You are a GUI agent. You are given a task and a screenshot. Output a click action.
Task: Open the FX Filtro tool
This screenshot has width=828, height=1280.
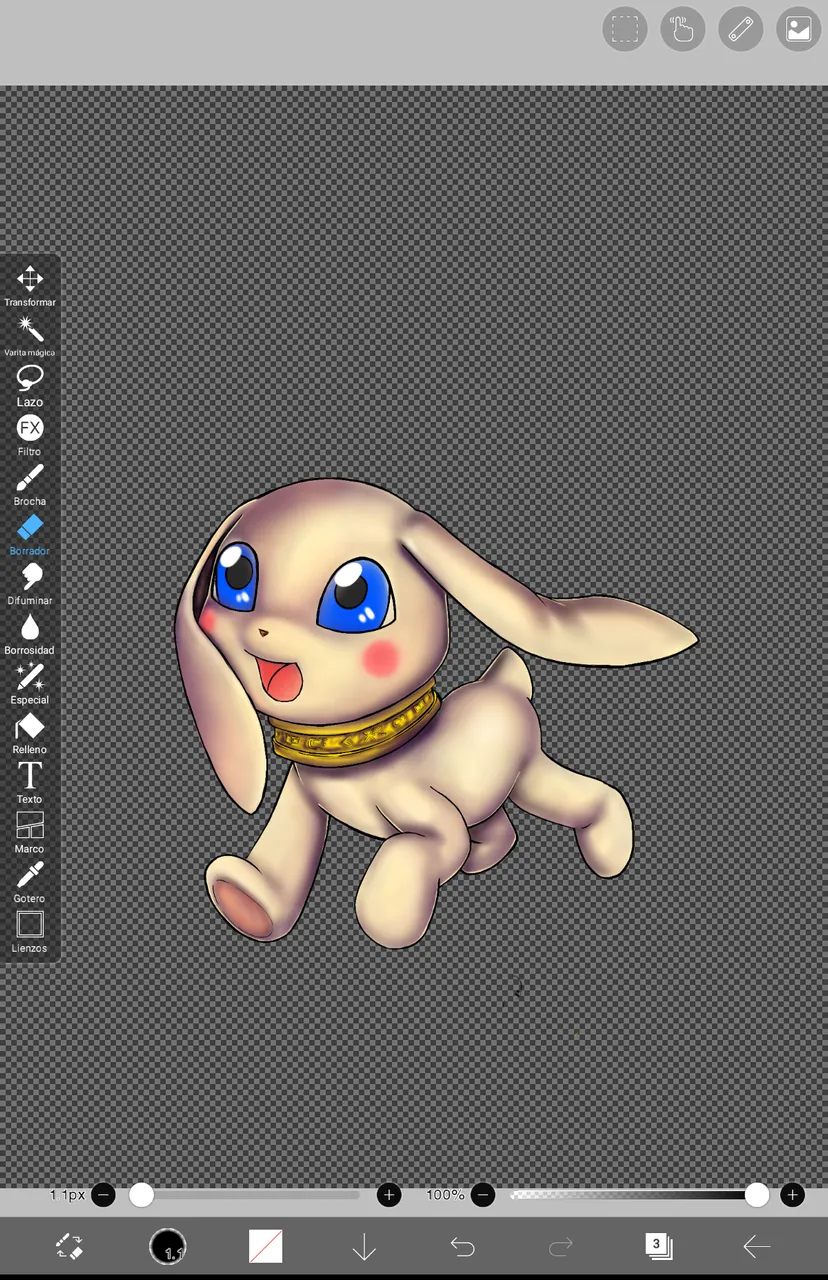tap(30, 435)
